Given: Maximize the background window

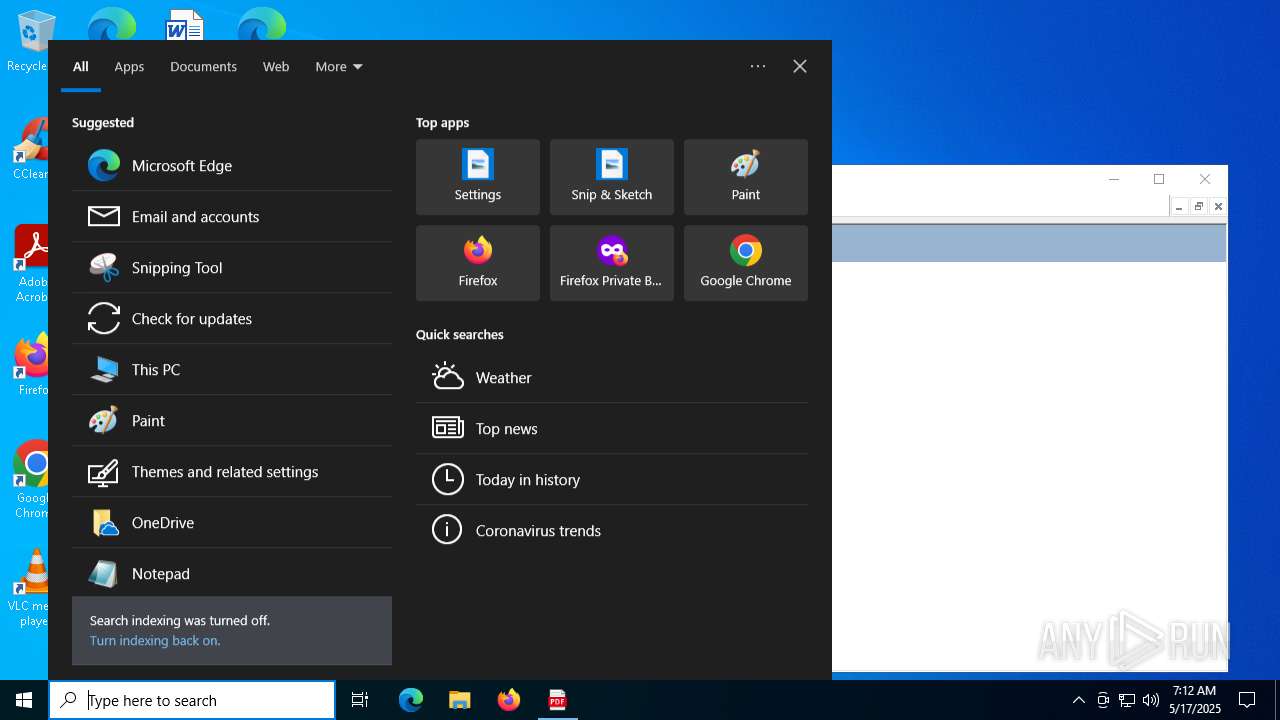Looking at the screenshot, I should click(1159, 179).
